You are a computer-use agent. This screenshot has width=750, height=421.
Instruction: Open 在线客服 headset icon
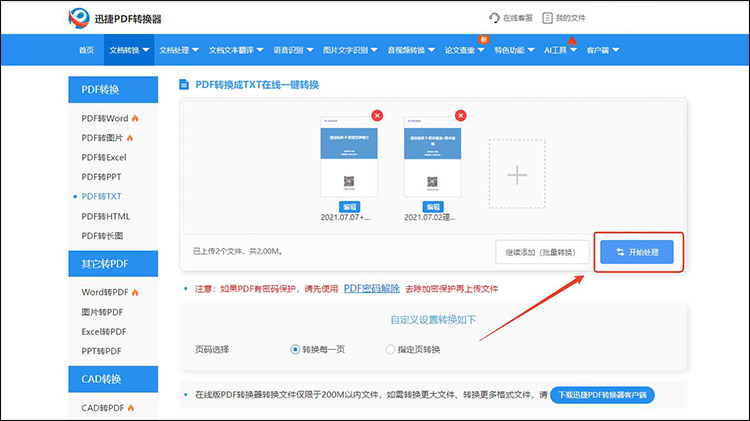(x=494, y=18)
